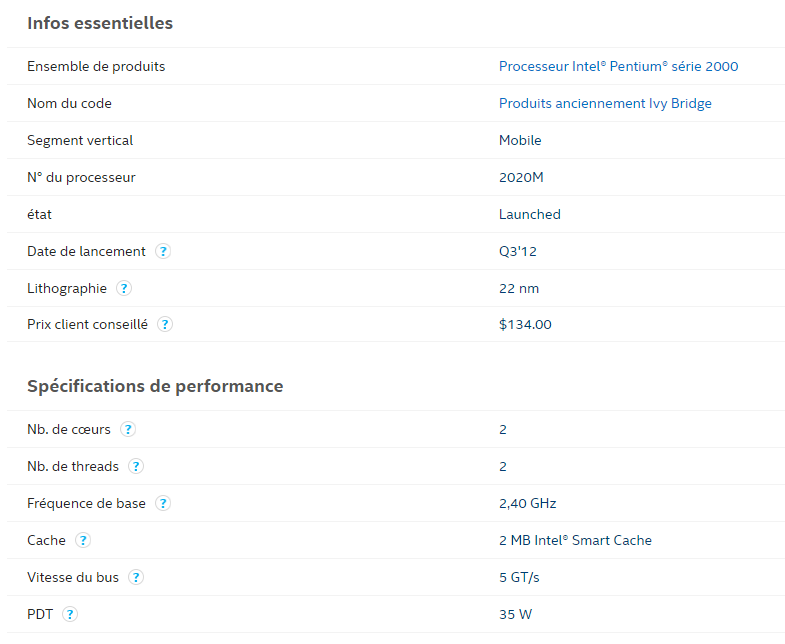Show tooltip for Prix client conseillé

pos(165,324)
